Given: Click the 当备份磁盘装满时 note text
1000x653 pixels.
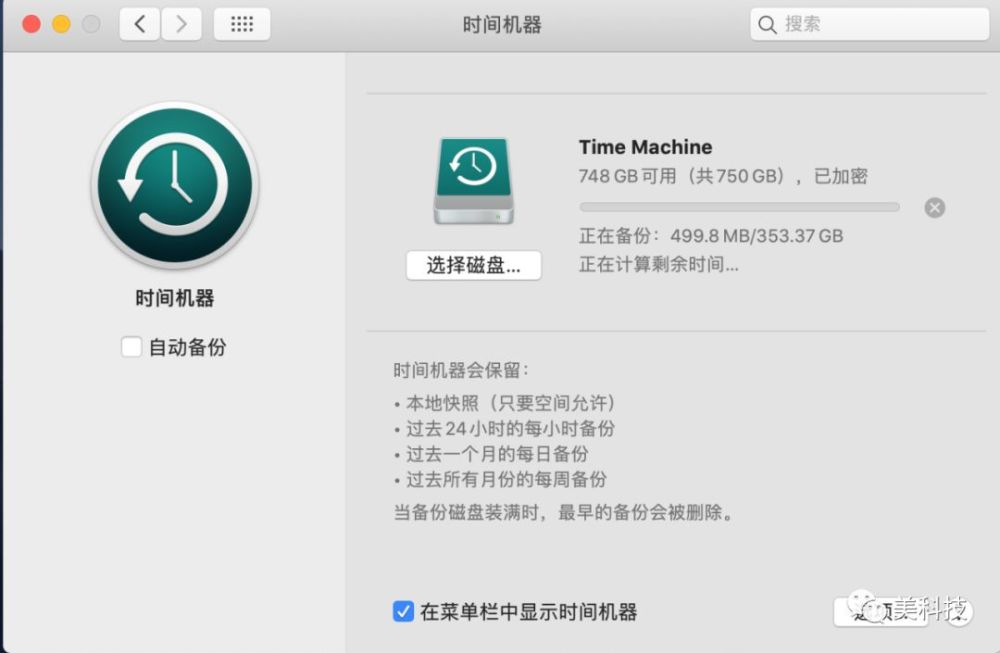Looking at the screenshot, I should [564, 512].
